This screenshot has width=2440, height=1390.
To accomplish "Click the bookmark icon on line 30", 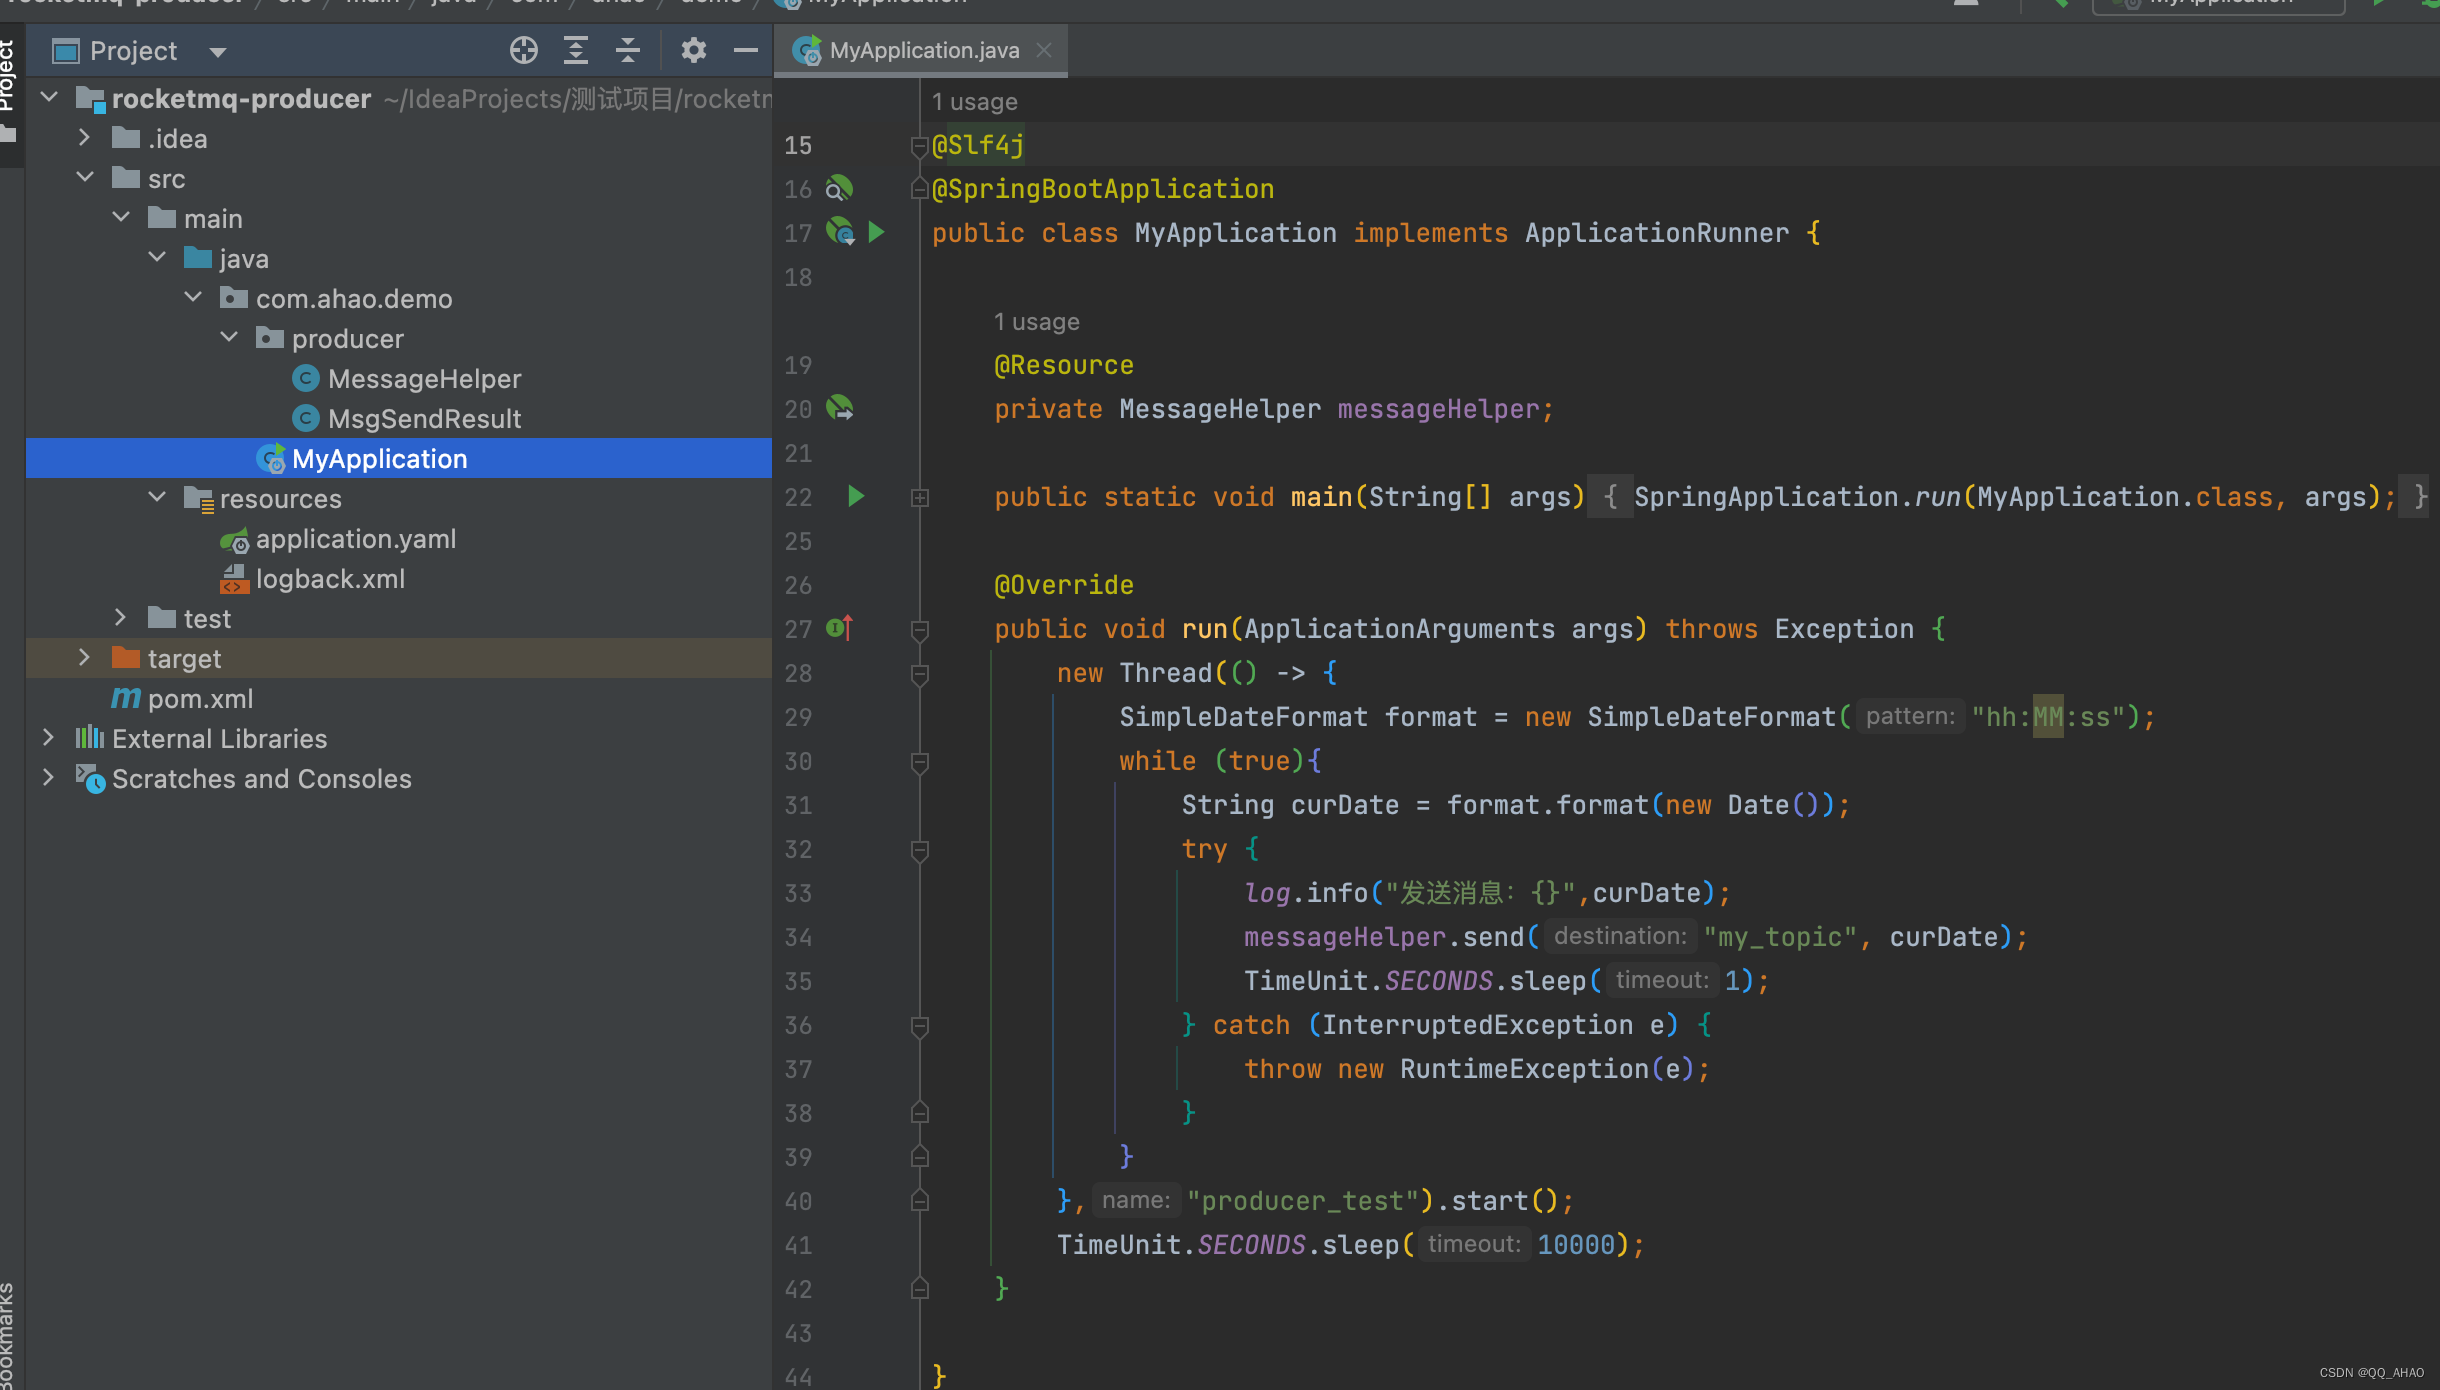I will 918,761.
